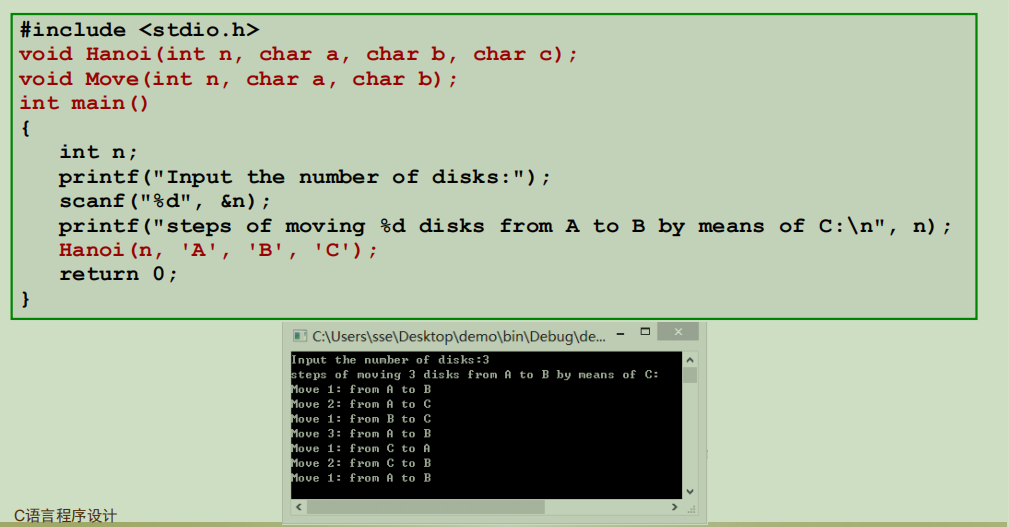Screen dimensions: 1009x527
Task: Click the '#include <stdio.h>' code line
Action: click(140, 30)
